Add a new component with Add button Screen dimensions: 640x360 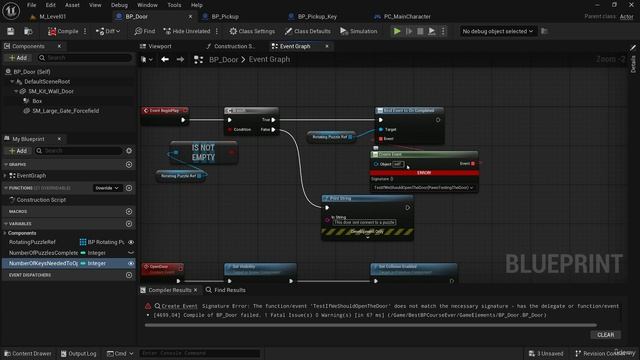point(18,58)
